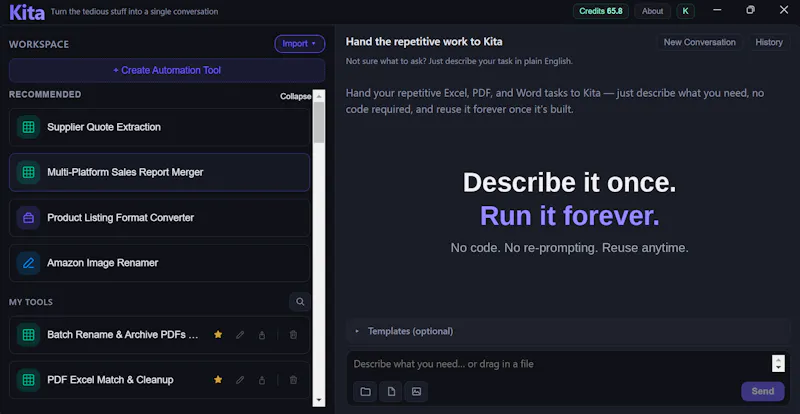Expand the Templates (optional) section
The height and width of the screenshot is (414, 800).
tap(568, 331)
